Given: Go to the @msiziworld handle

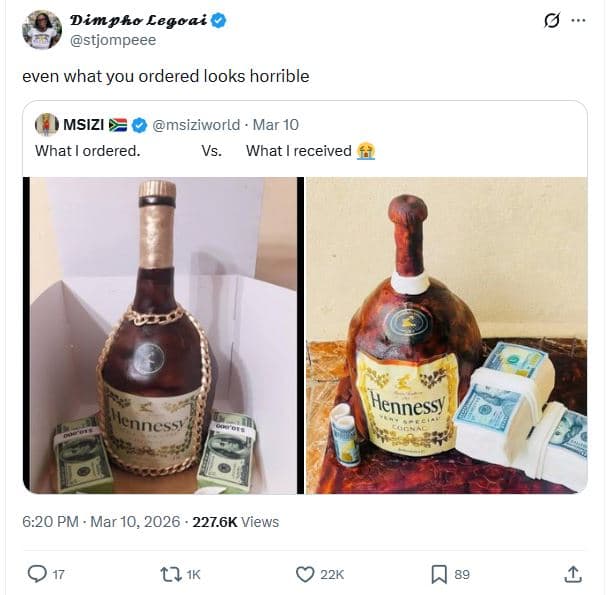Looking at the screenshot, I should 196,125.
